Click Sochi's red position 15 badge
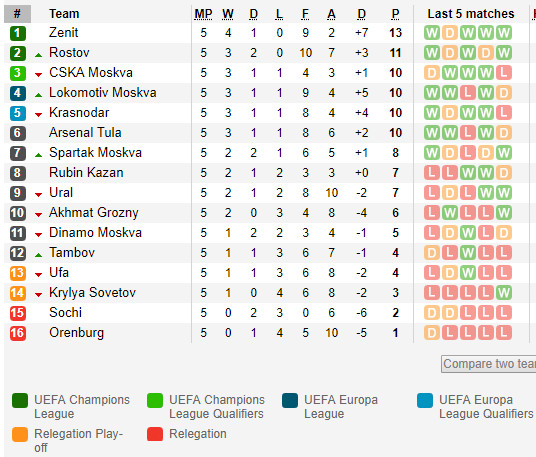This screenshot has width=536, height=457. (17, 313)
